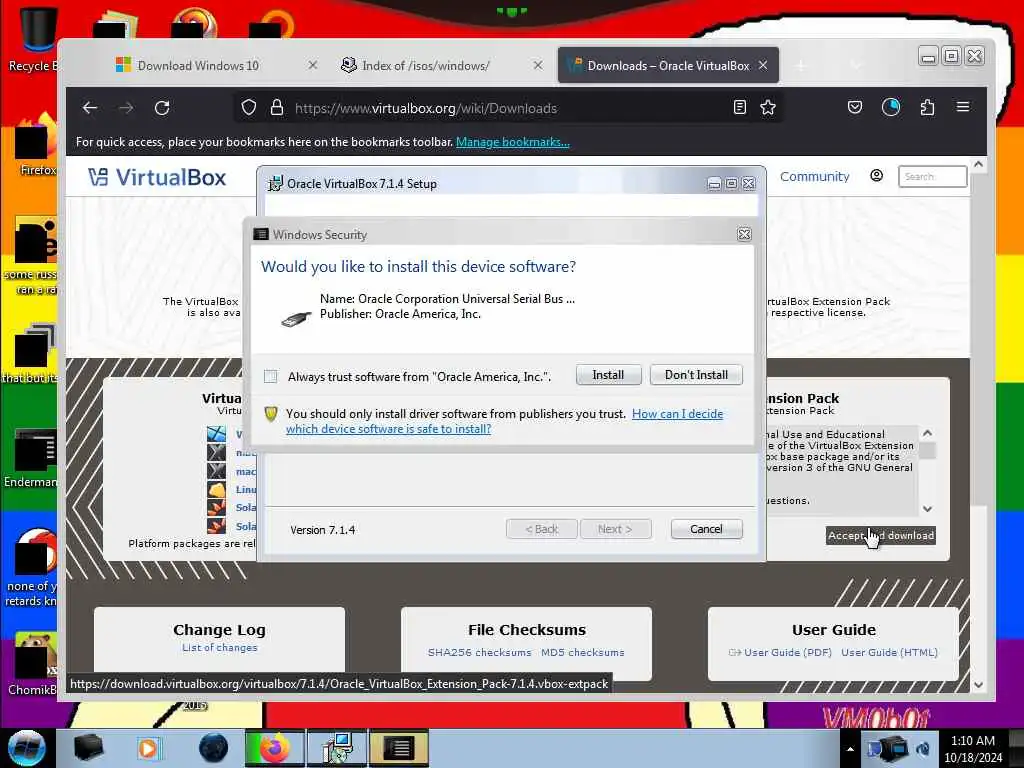Close the Index of isos tab
This screenshot has width=1024, height=768.
(x=538, y=65)
